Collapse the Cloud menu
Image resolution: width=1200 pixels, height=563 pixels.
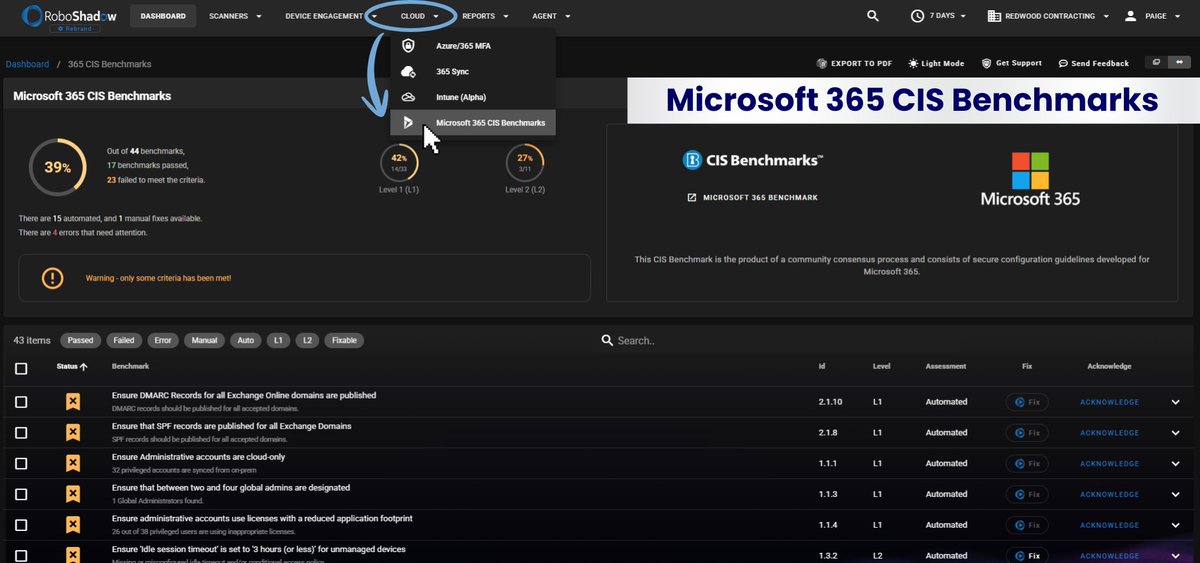[x=420, y=16]
